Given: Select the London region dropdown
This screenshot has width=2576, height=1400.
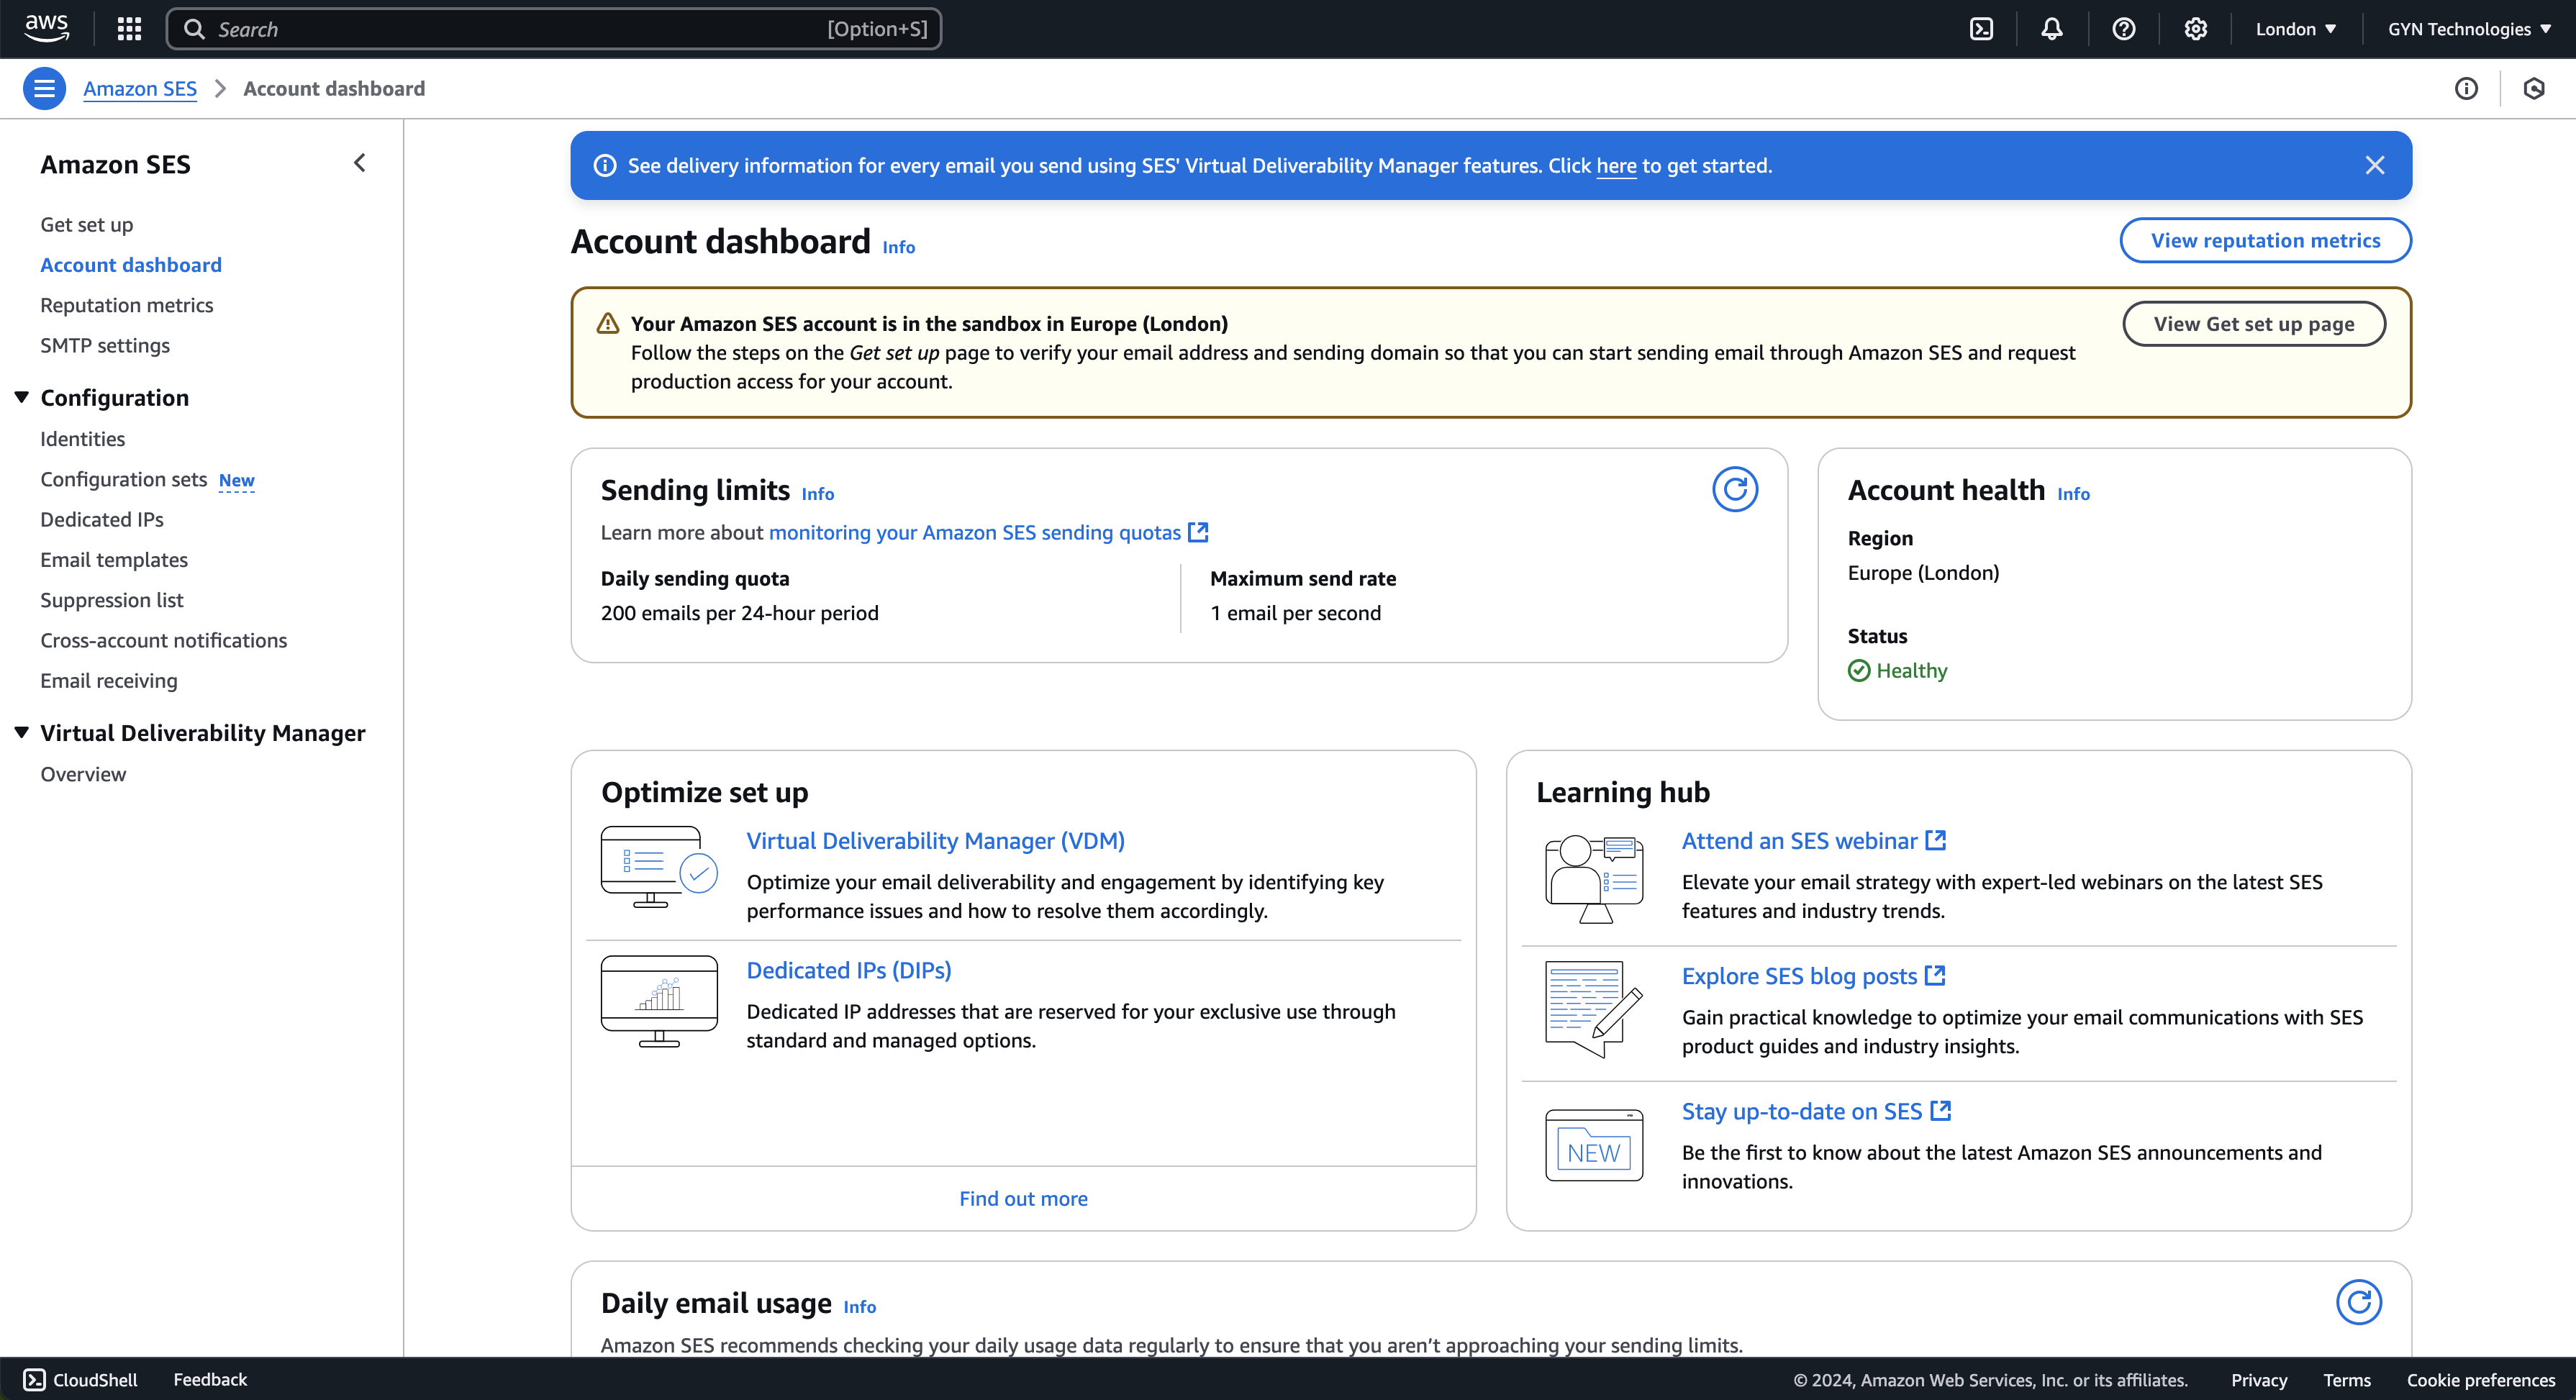Looking at the screenshot, I should 2293,27.
